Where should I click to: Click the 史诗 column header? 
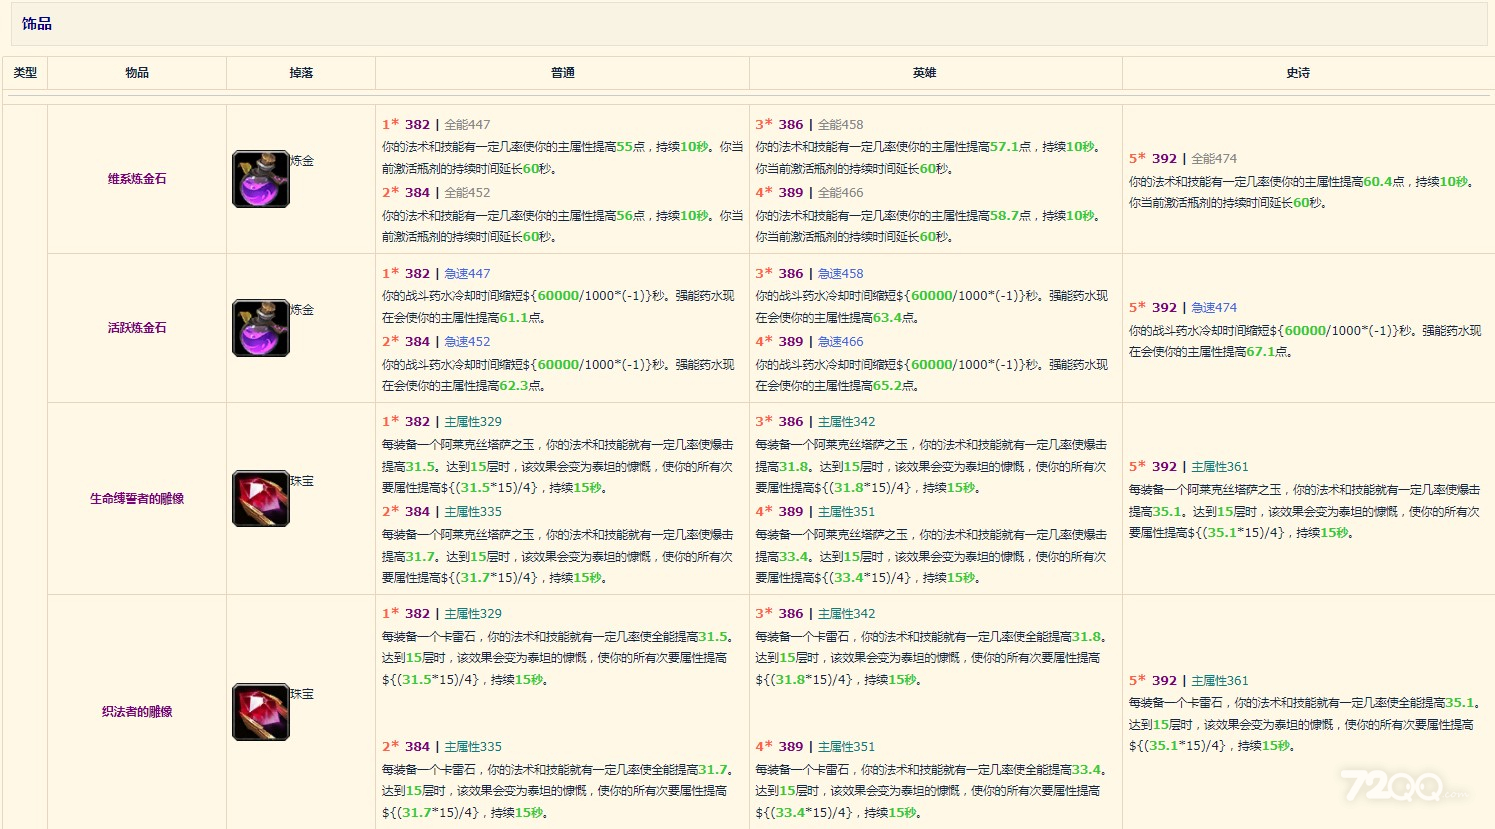click(1298, 73)
